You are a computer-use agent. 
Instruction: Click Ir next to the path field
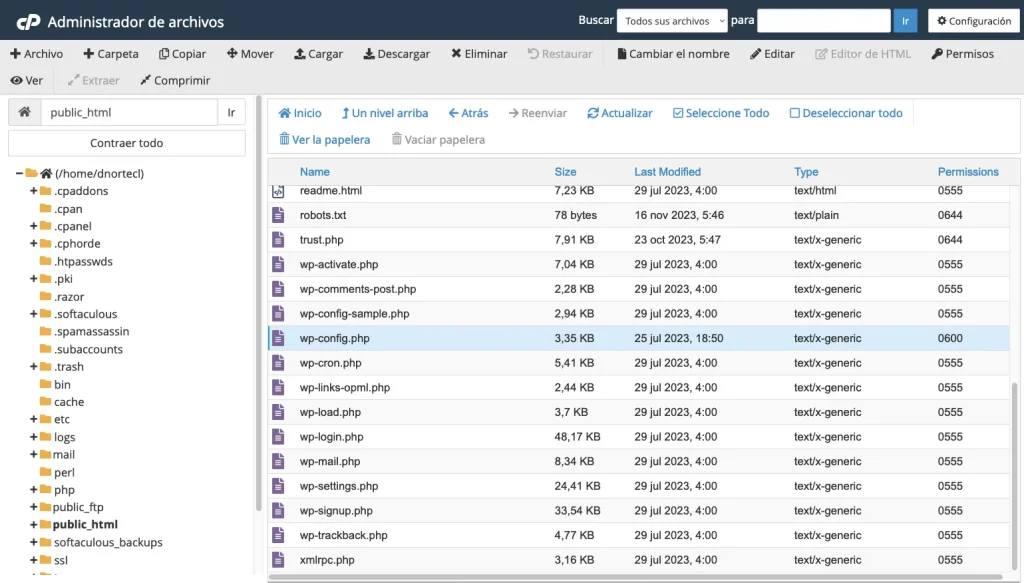click(231, 112)
